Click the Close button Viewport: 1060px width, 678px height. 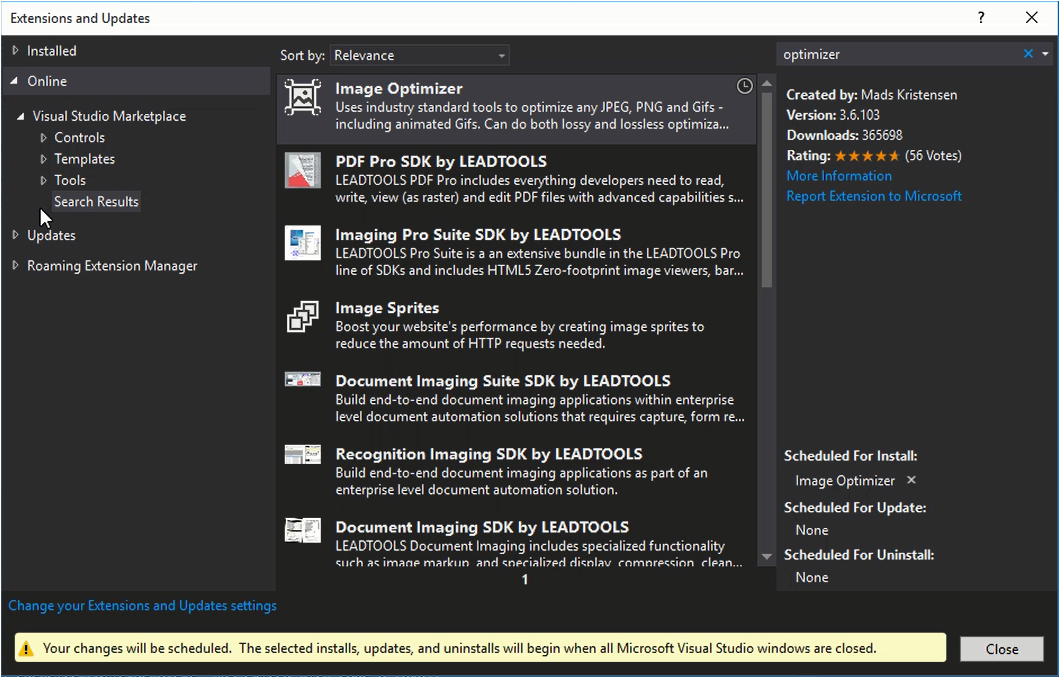[1001, 649]
